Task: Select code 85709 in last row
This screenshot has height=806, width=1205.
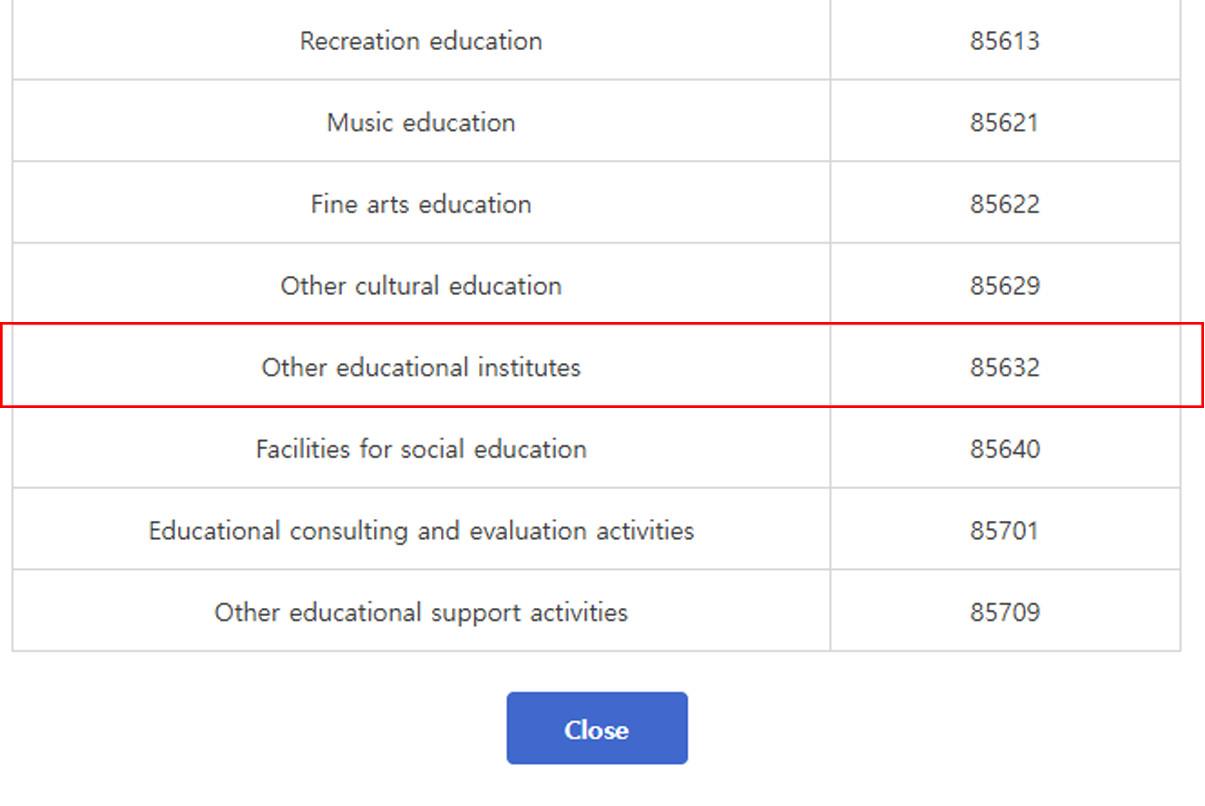Action: pos(1004,612)
